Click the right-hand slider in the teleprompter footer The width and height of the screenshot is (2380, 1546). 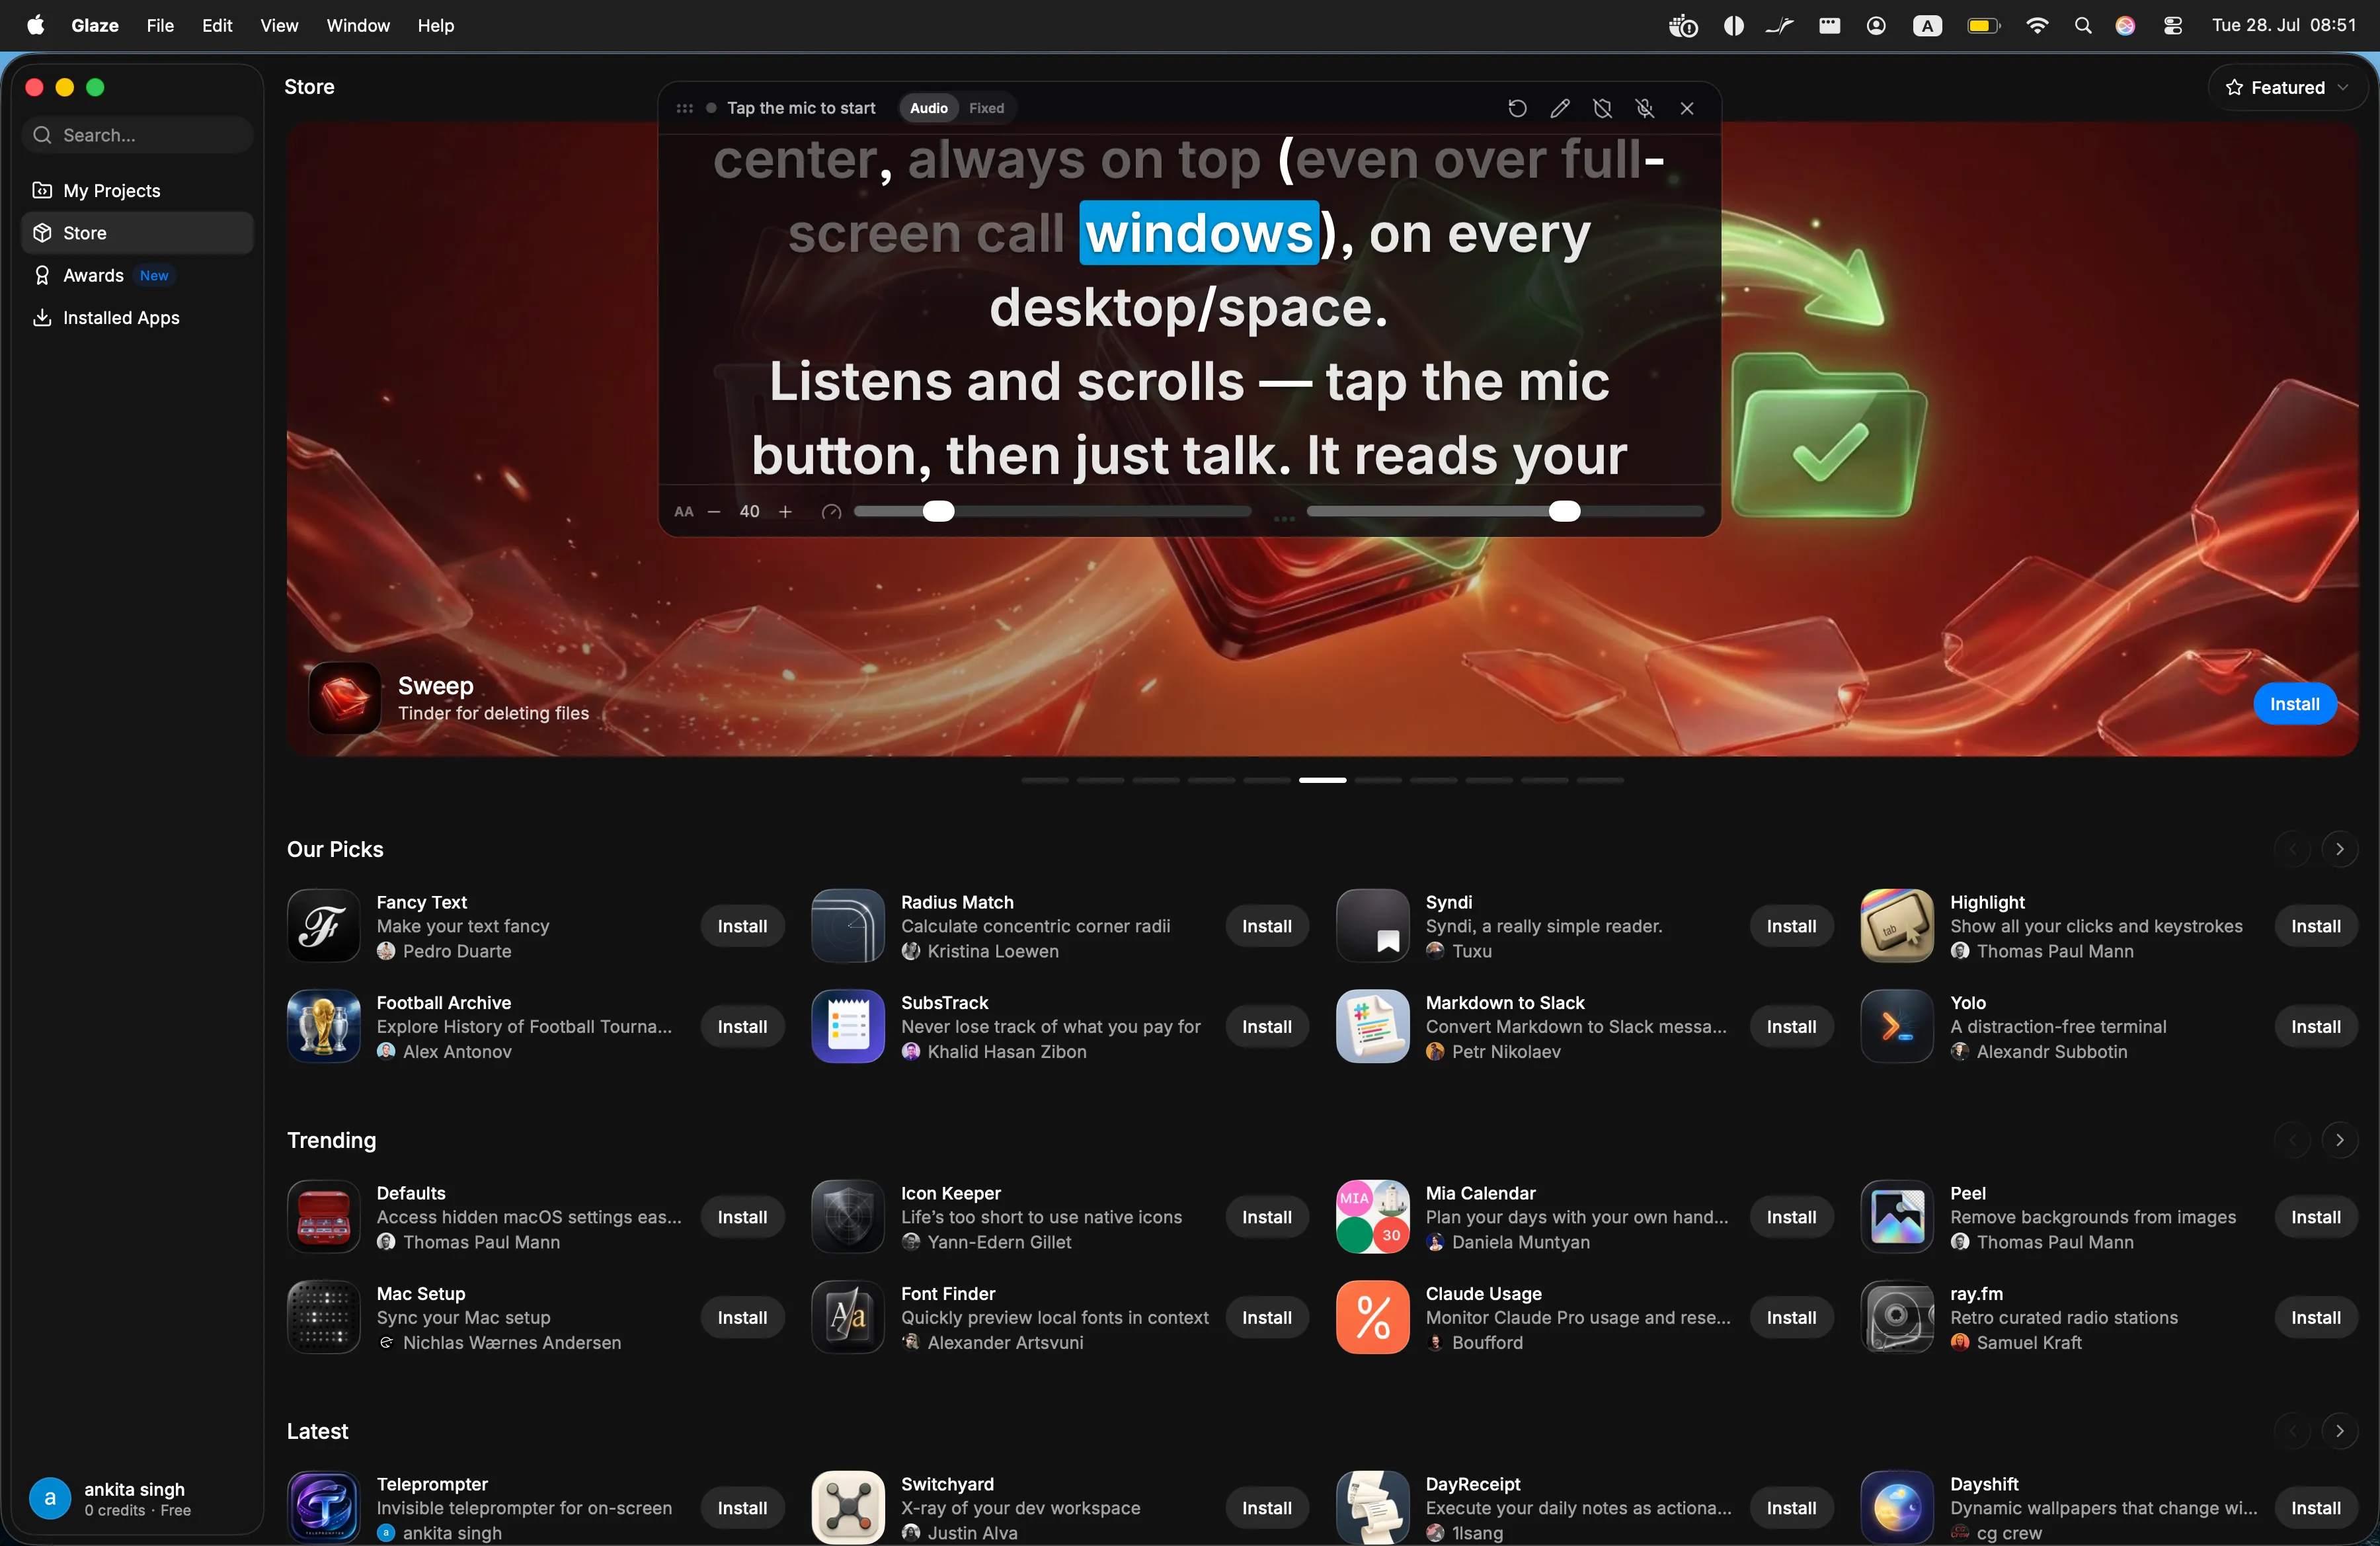point(1505,512)
